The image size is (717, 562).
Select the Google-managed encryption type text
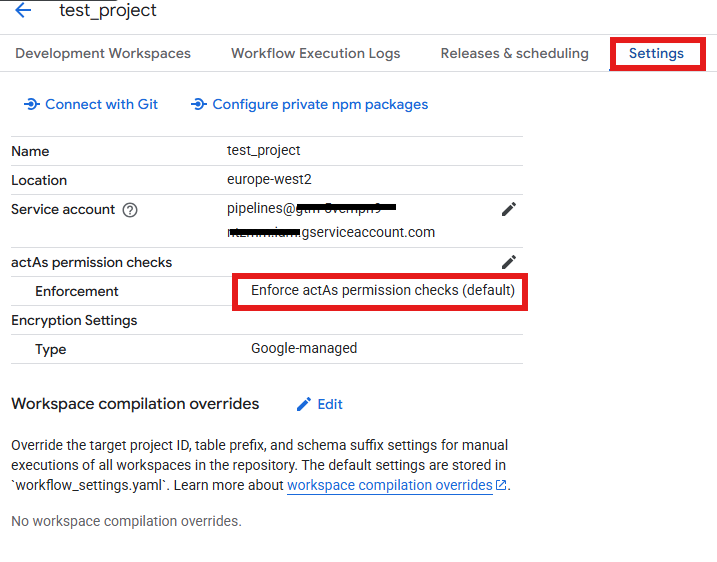304,349
